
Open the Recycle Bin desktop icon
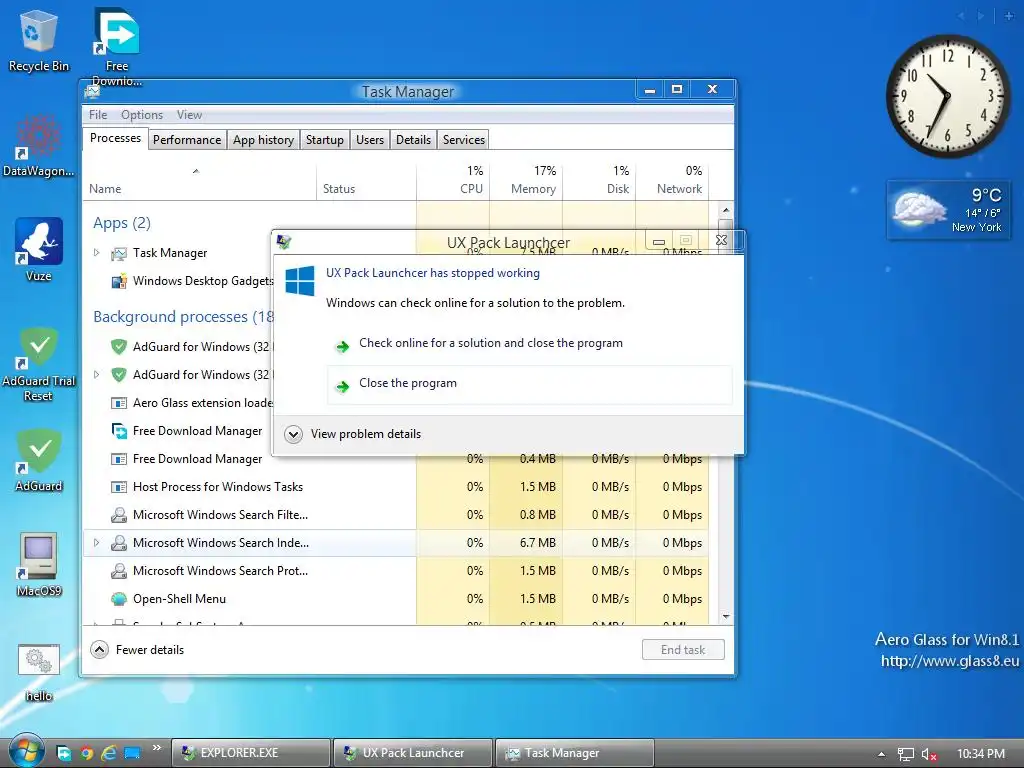(x=39, y=40)
